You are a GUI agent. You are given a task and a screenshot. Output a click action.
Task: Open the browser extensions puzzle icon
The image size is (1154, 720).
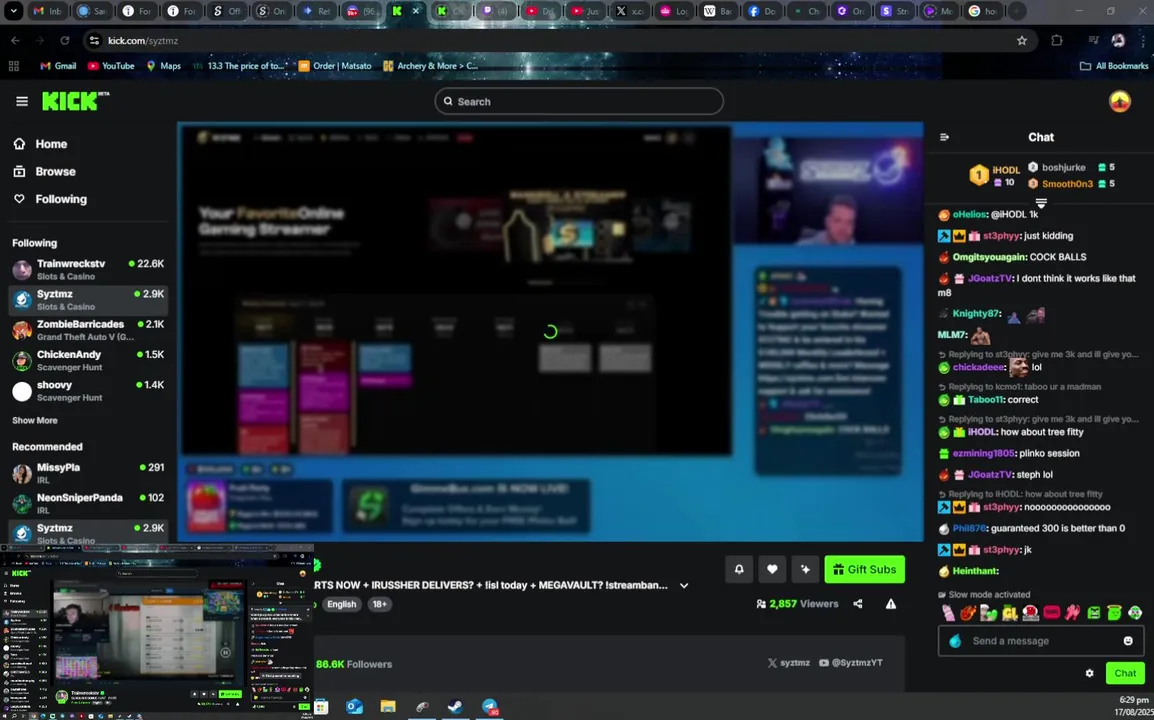pyautogui.click(x=1057, y=40)
